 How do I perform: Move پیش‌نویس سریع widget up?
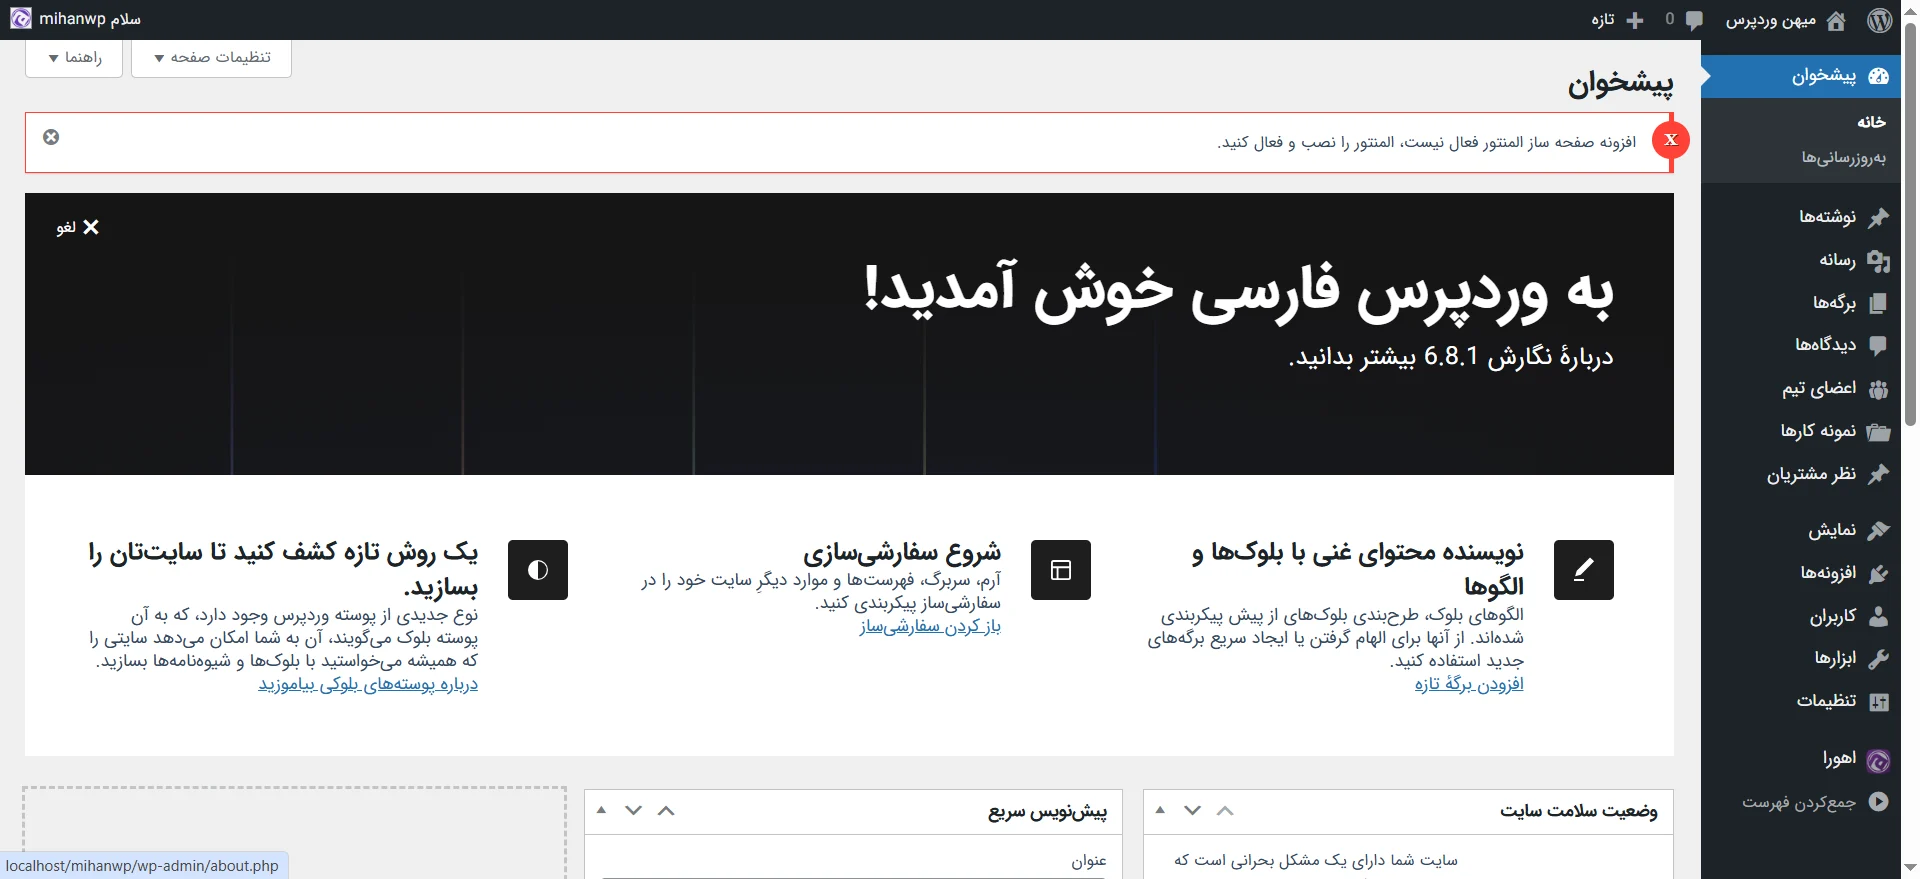tap(666, 810)
